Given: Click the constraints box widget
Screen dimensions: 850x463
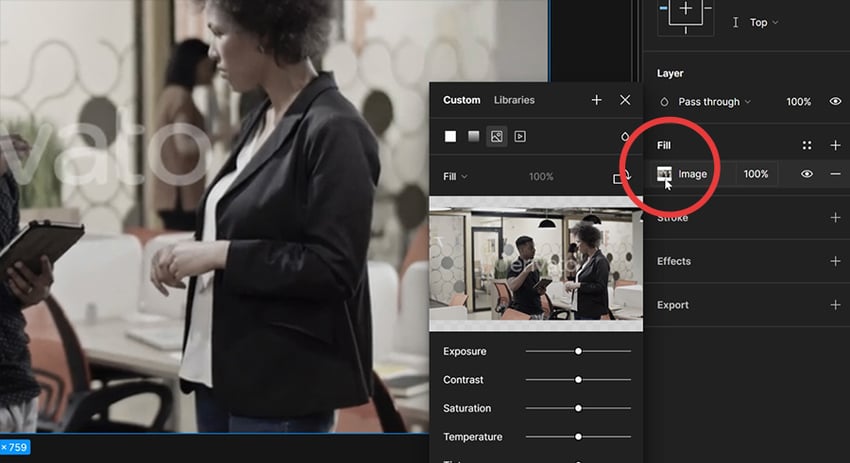Looking at the screenshot, I should (686, 15).
